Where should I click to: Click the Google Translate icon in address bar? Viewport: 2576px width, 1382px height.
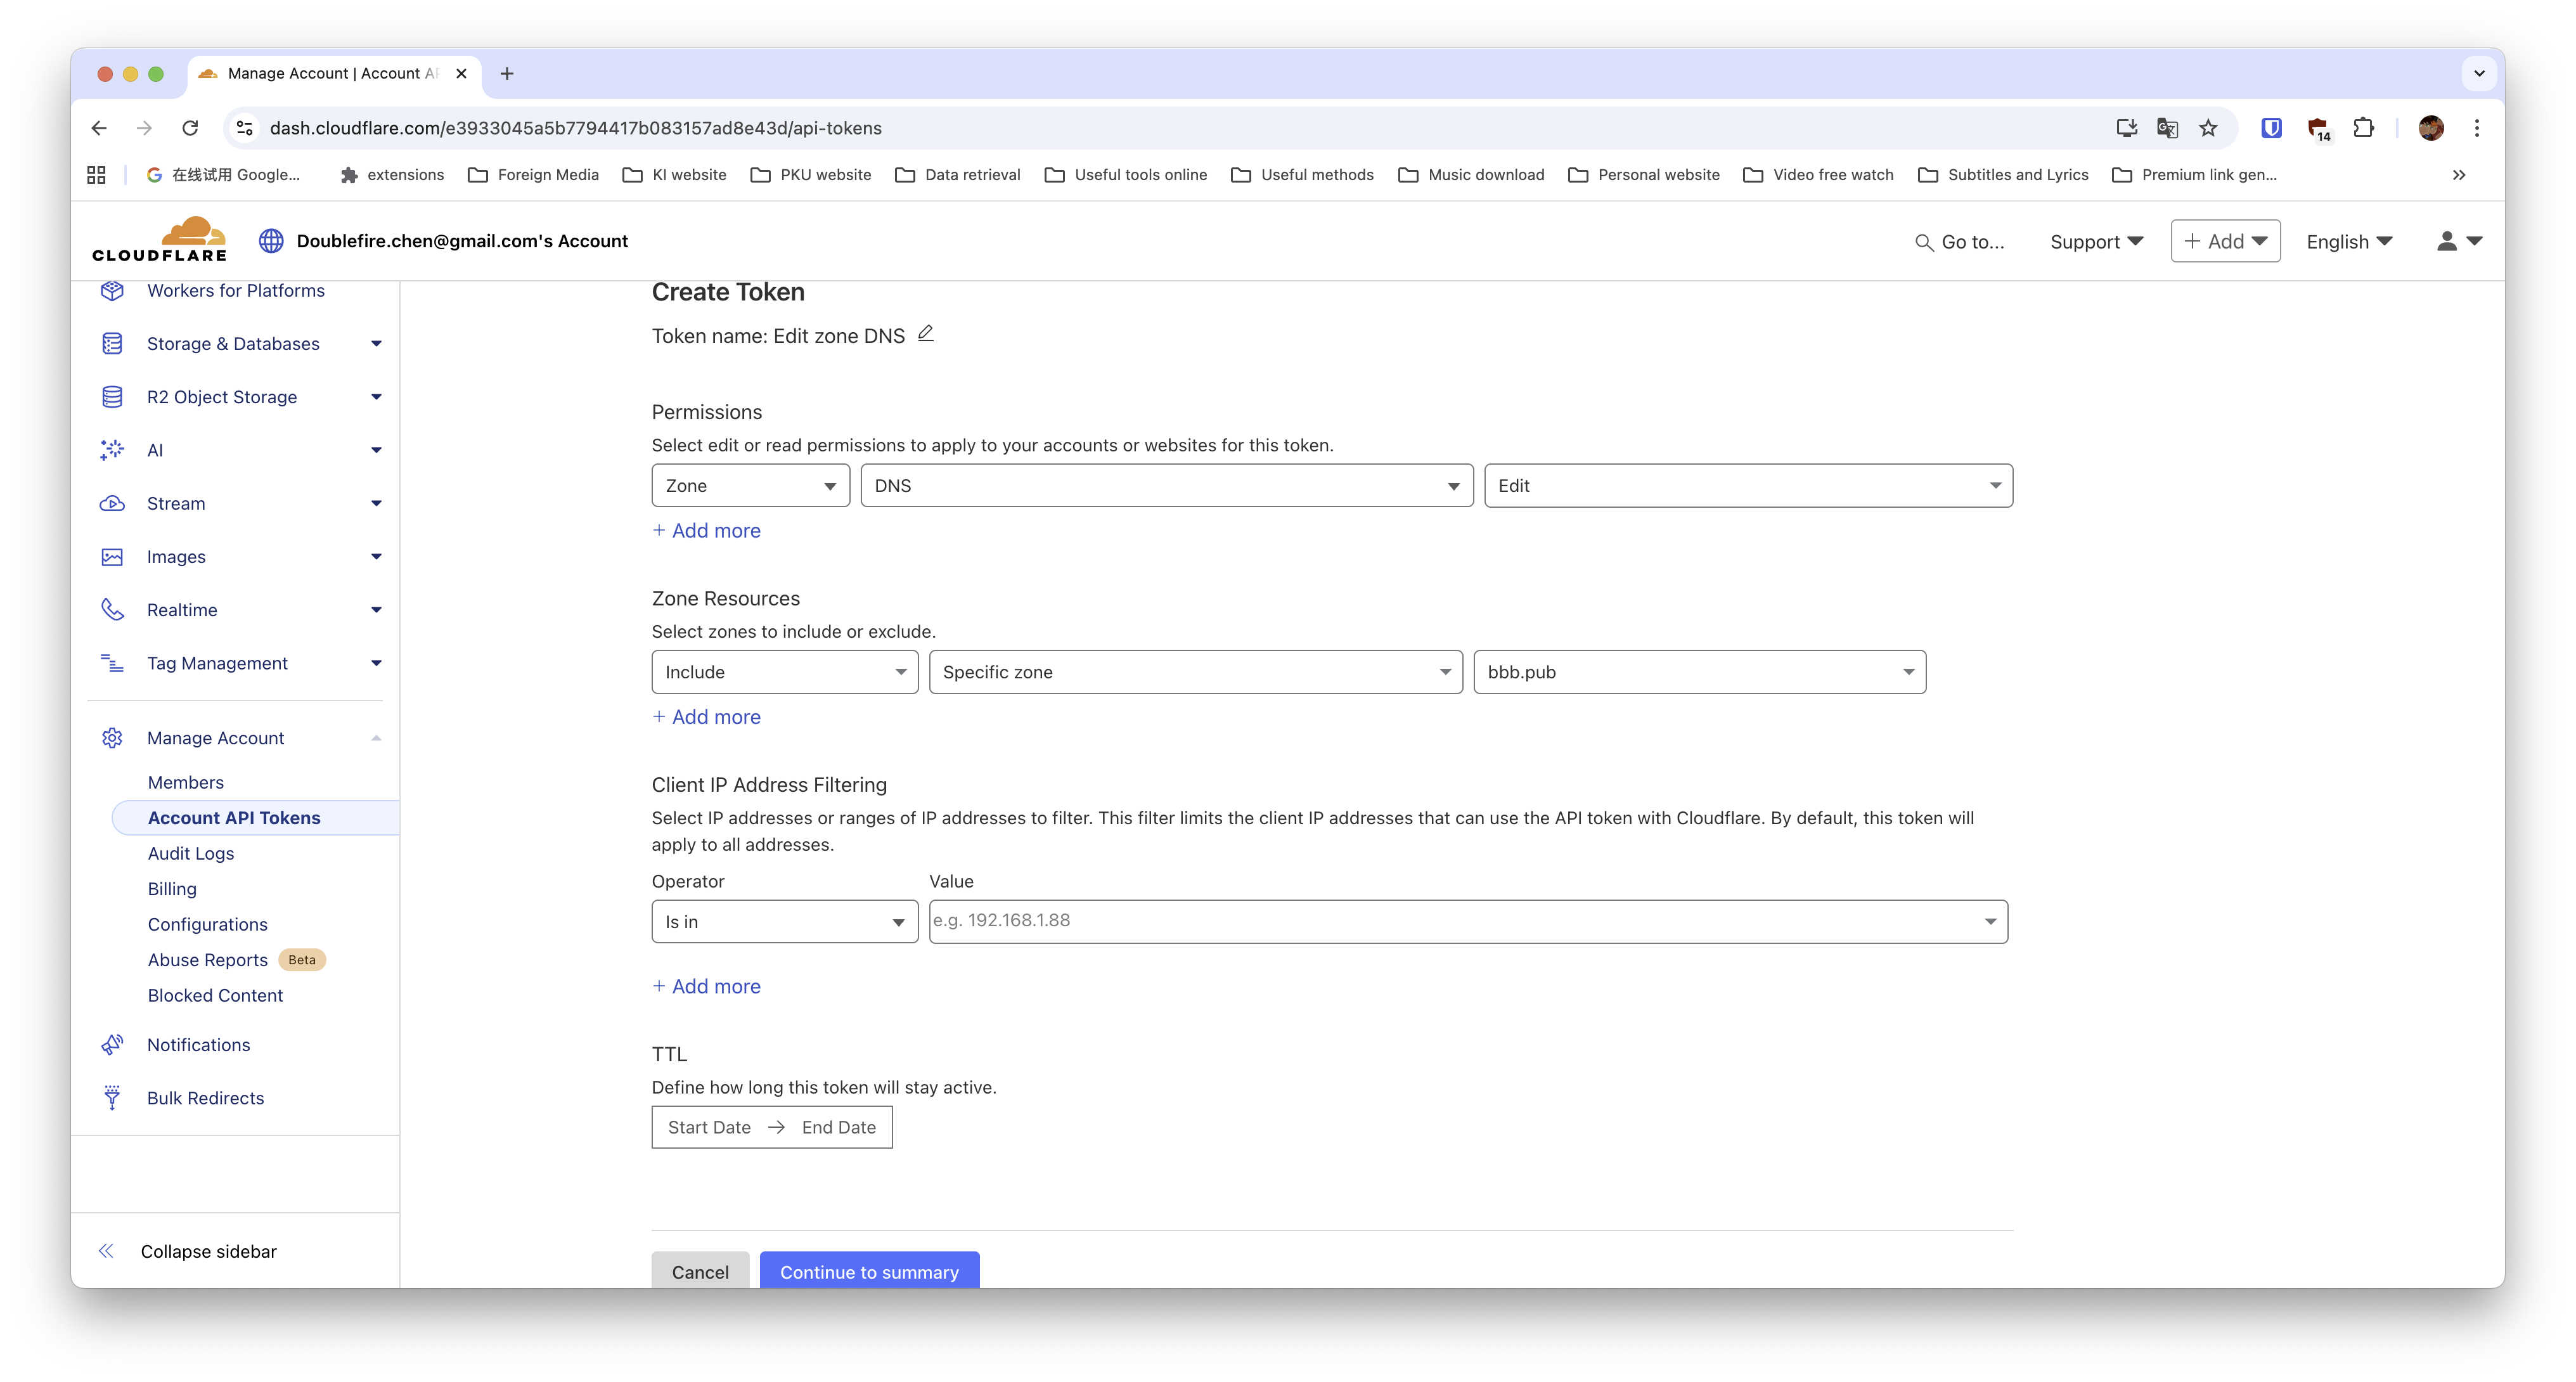coord(2167,128)
